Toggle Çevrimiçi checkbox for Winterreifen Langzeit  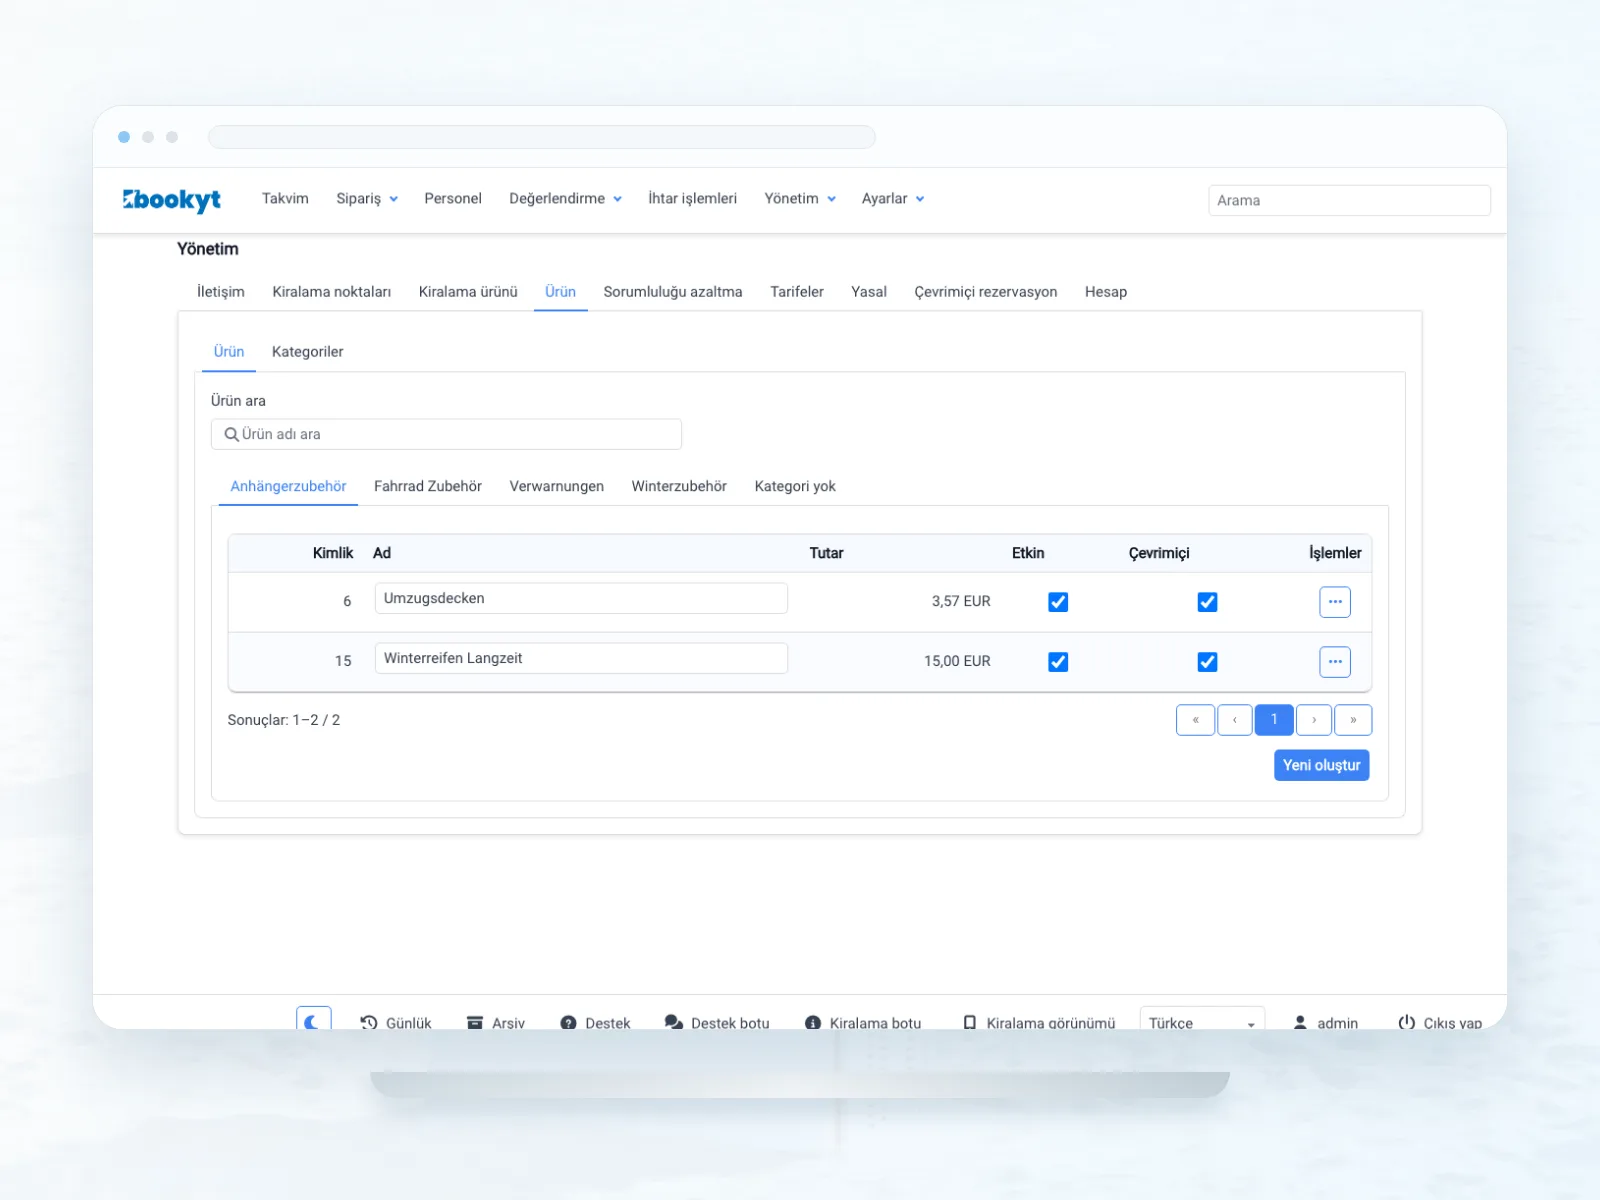1208,662
